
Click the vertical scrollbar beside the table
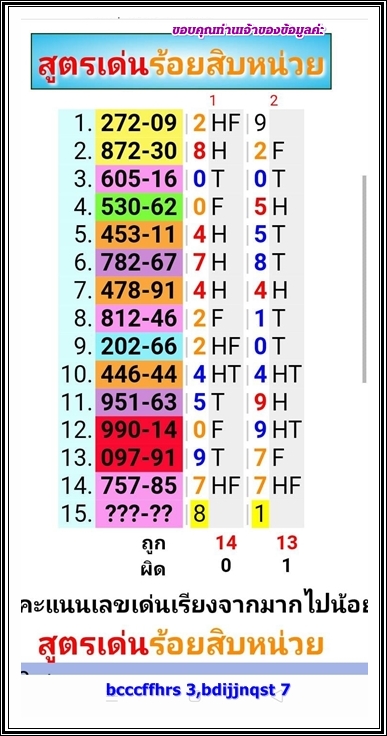364,279
